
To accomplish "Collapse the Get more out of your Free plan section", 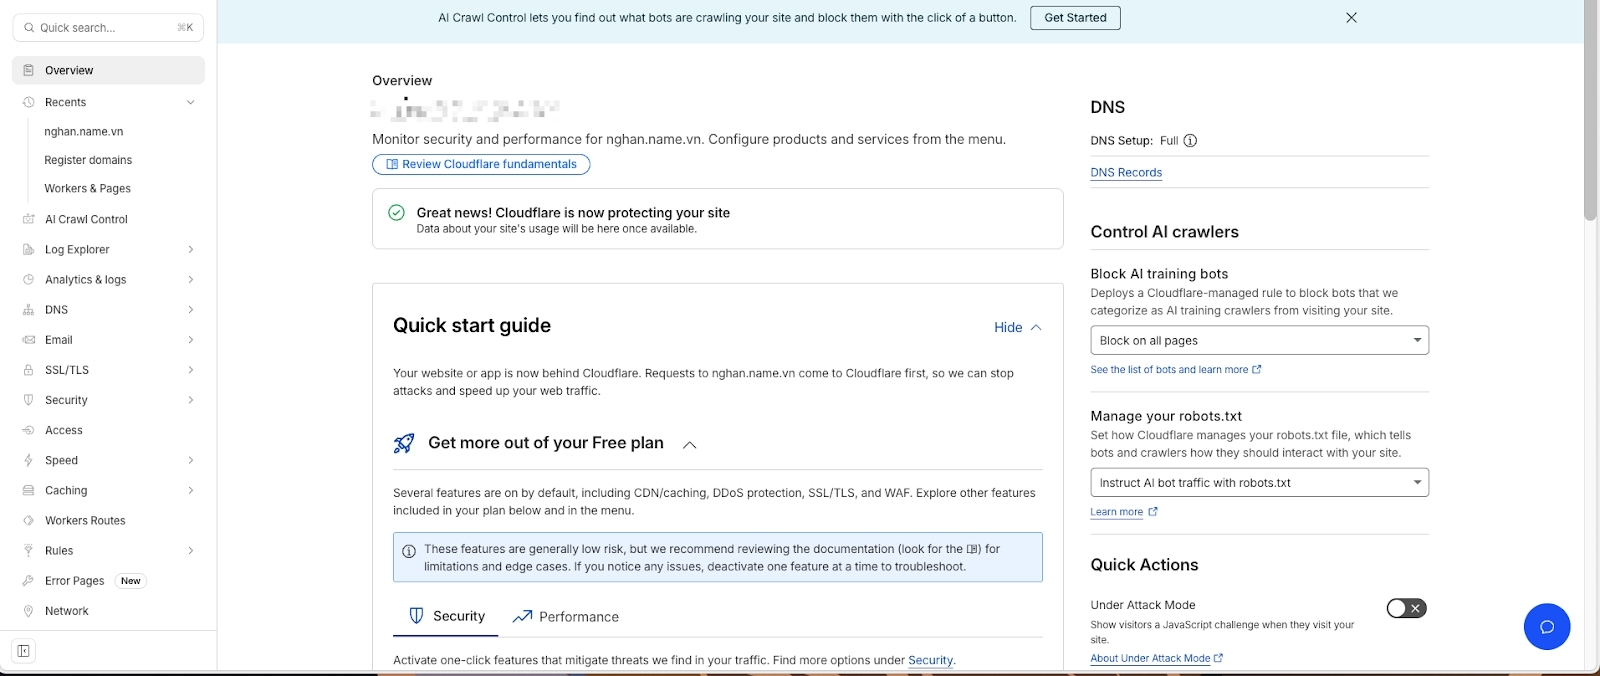I will tap(689, 445).
